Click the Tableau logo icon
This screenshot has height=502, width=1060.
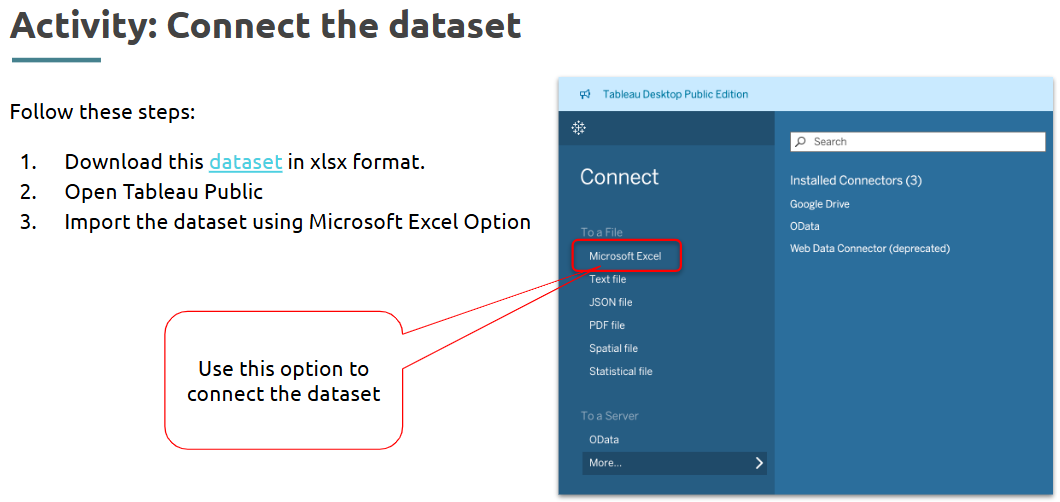(578, 128)
